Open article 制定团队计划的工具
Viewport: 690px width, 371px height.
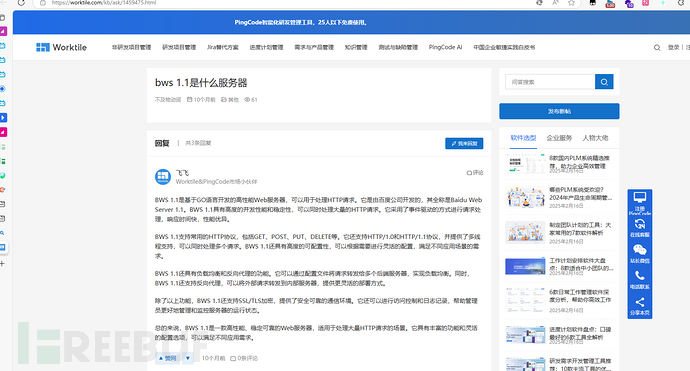[x=580, y=229]
